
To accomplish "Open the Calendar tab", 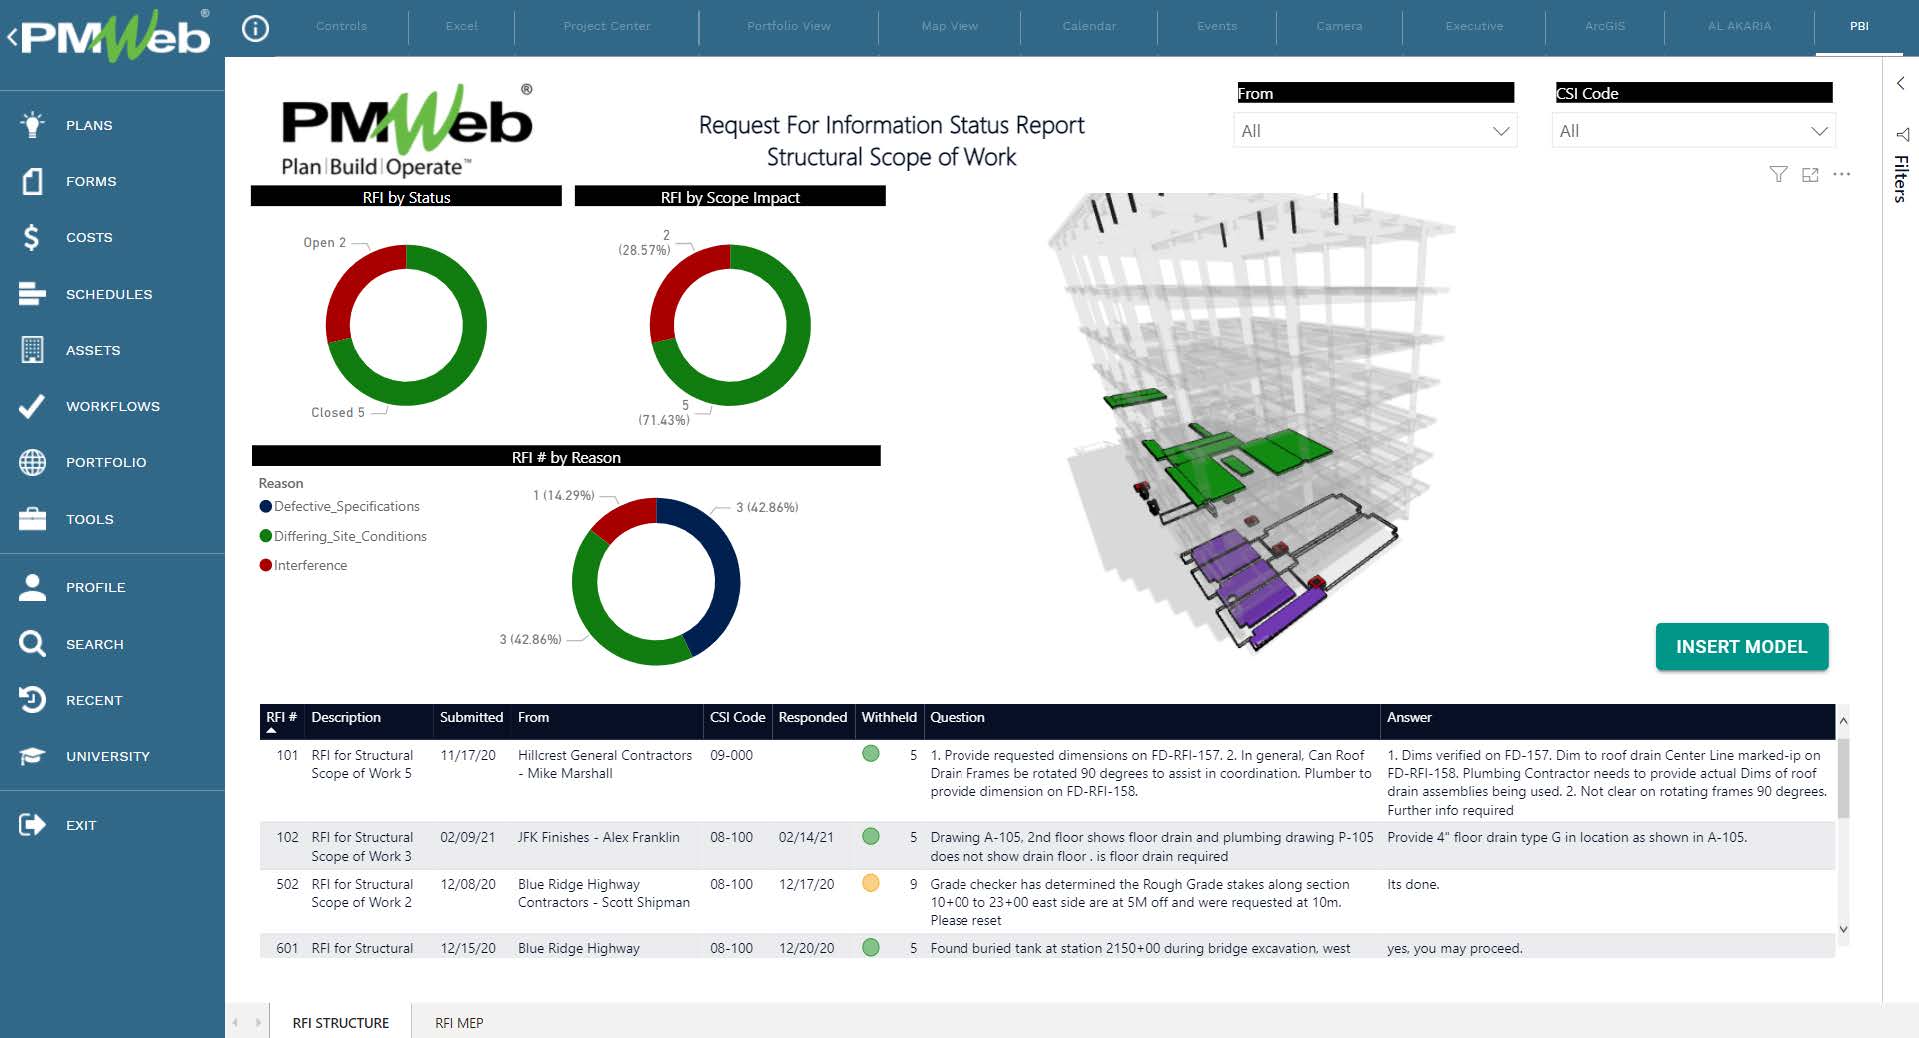I will [x=1089, y=26].
